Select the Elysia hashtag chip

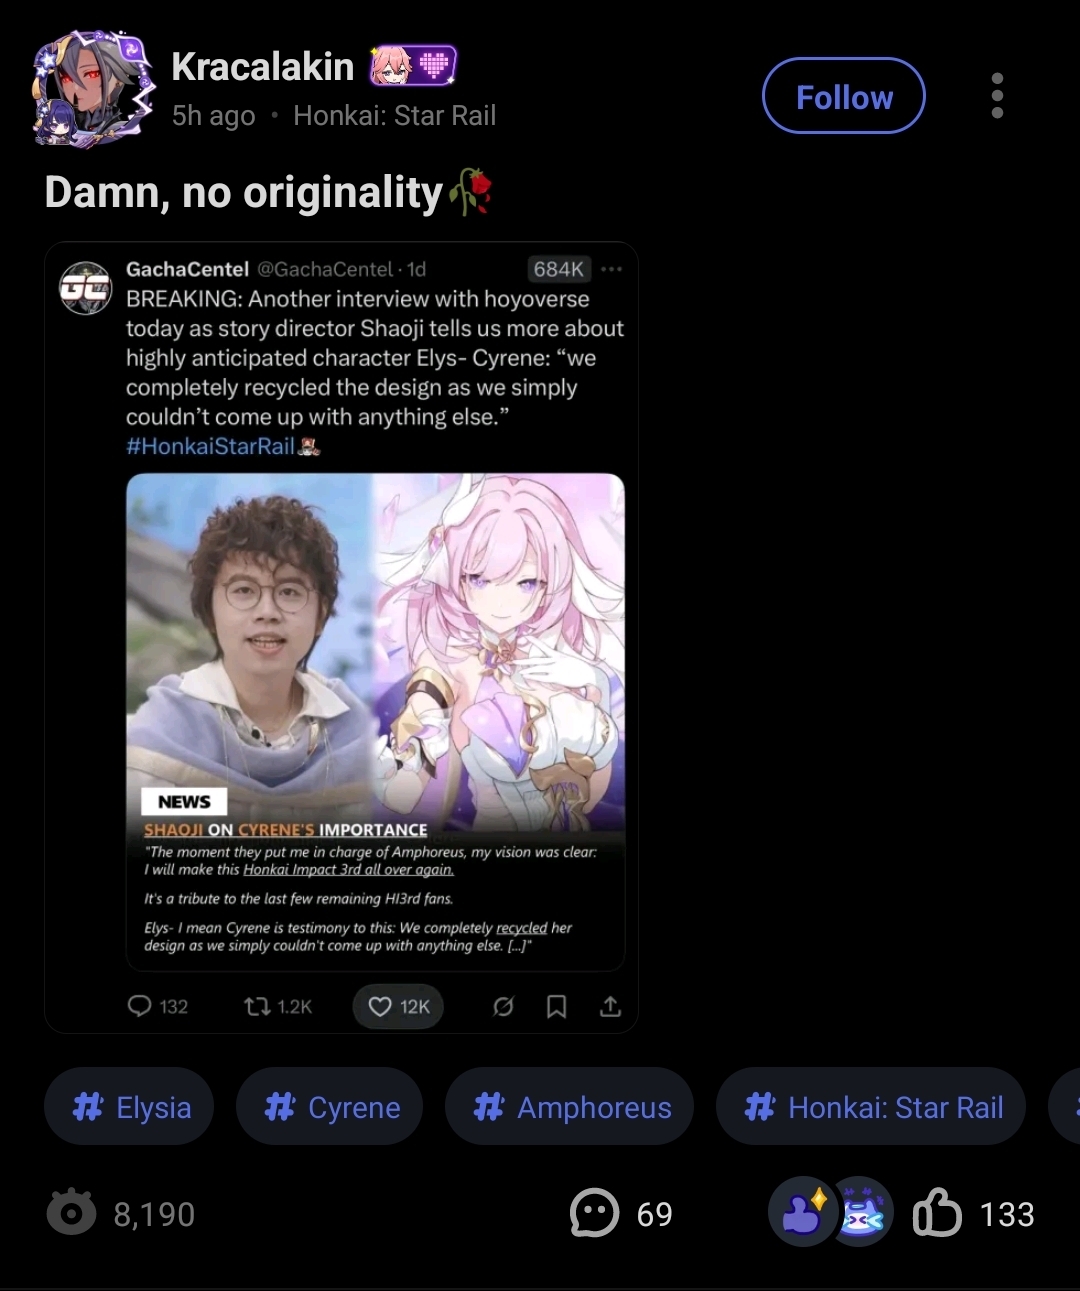[x=129, y=1107]
